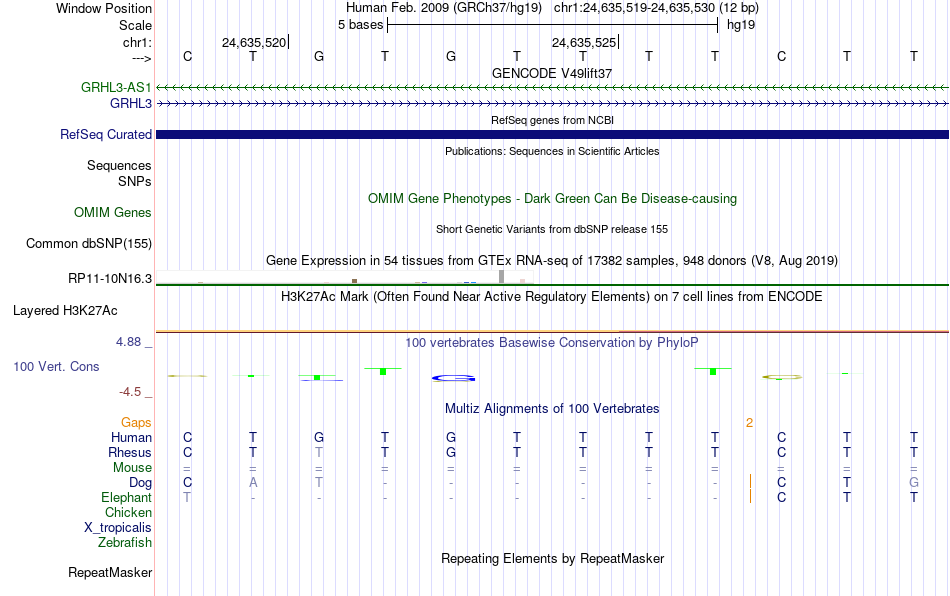Click the GRHL3-AS1 gene label
950x596 pixels.
[116, 87]
